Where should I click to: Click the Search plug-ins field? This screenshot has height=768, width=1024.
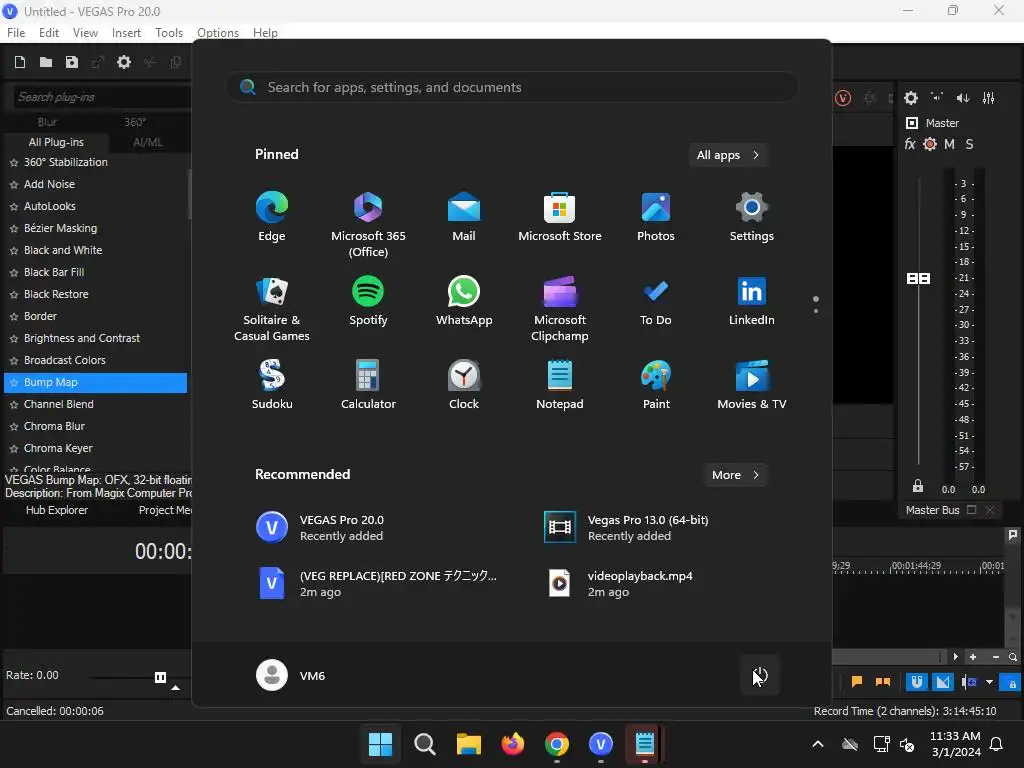pyautogui.click(x=102, y=97)
